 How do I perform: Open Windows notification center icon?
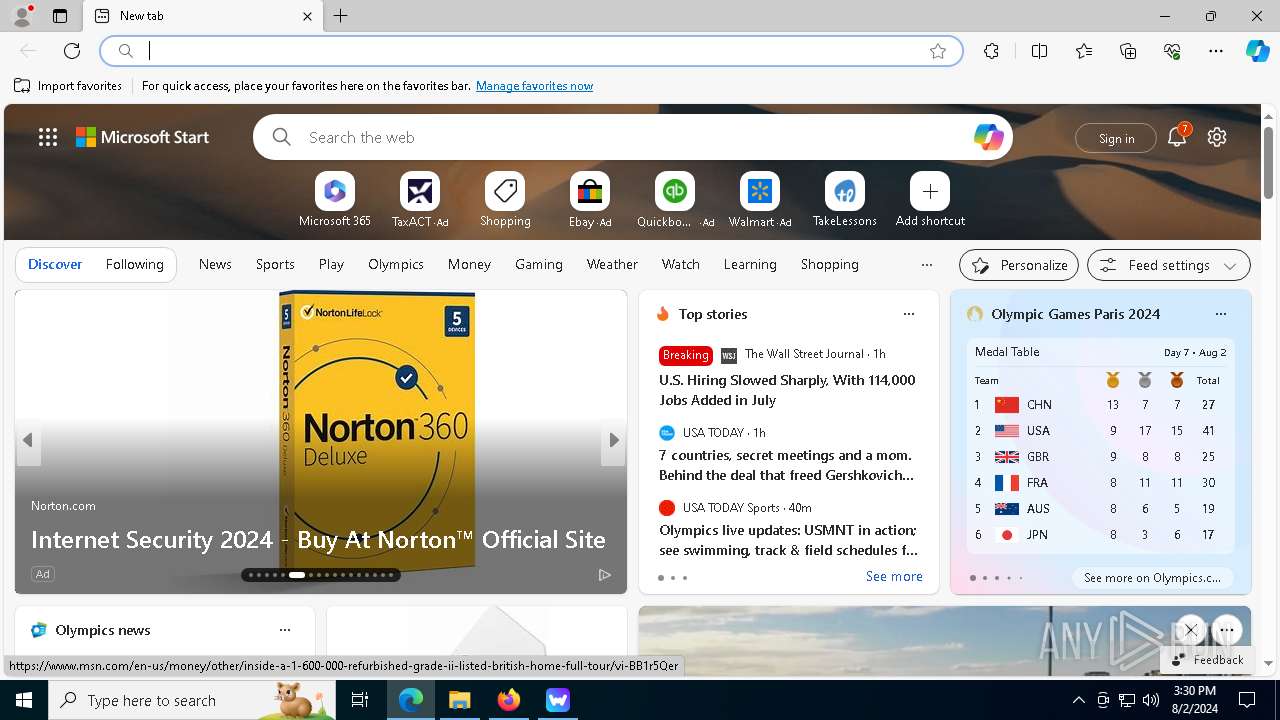(x=1247, y=700)
